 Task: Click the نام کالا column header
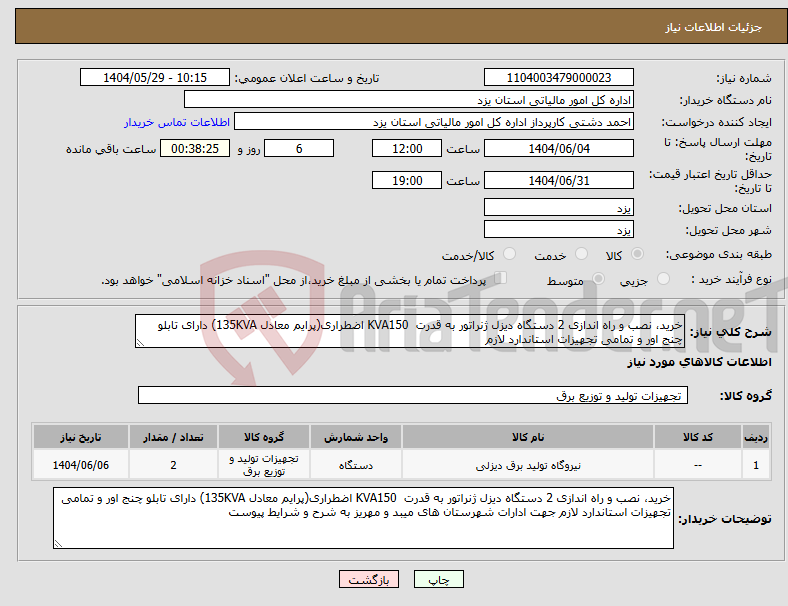click(x=528, y=437)
